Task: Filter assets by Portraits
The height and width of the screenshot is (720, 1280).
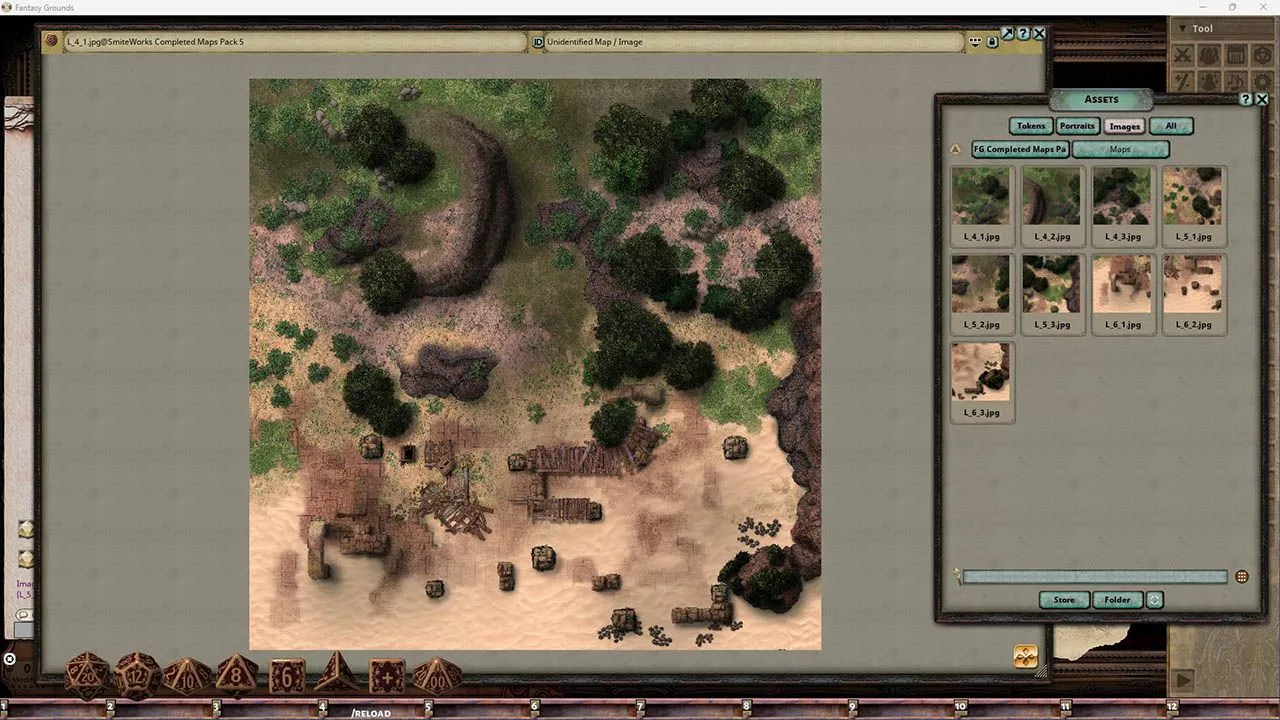Action: pos(1077,126)
